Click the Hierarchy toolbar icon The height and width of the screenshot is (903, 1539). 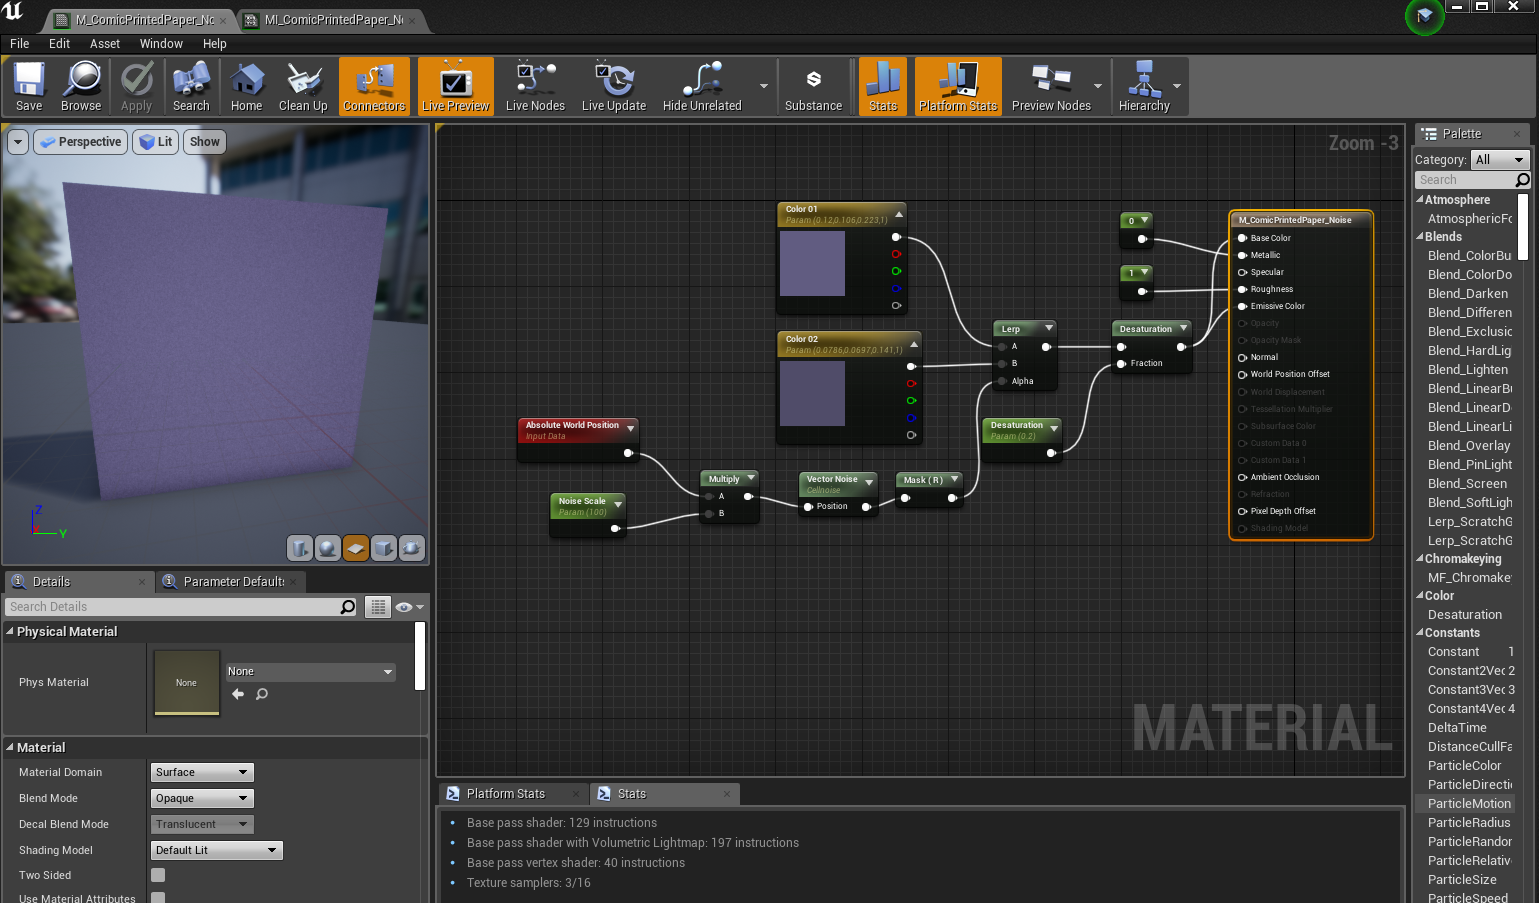pyautogui.click(x=1144, y=86)
